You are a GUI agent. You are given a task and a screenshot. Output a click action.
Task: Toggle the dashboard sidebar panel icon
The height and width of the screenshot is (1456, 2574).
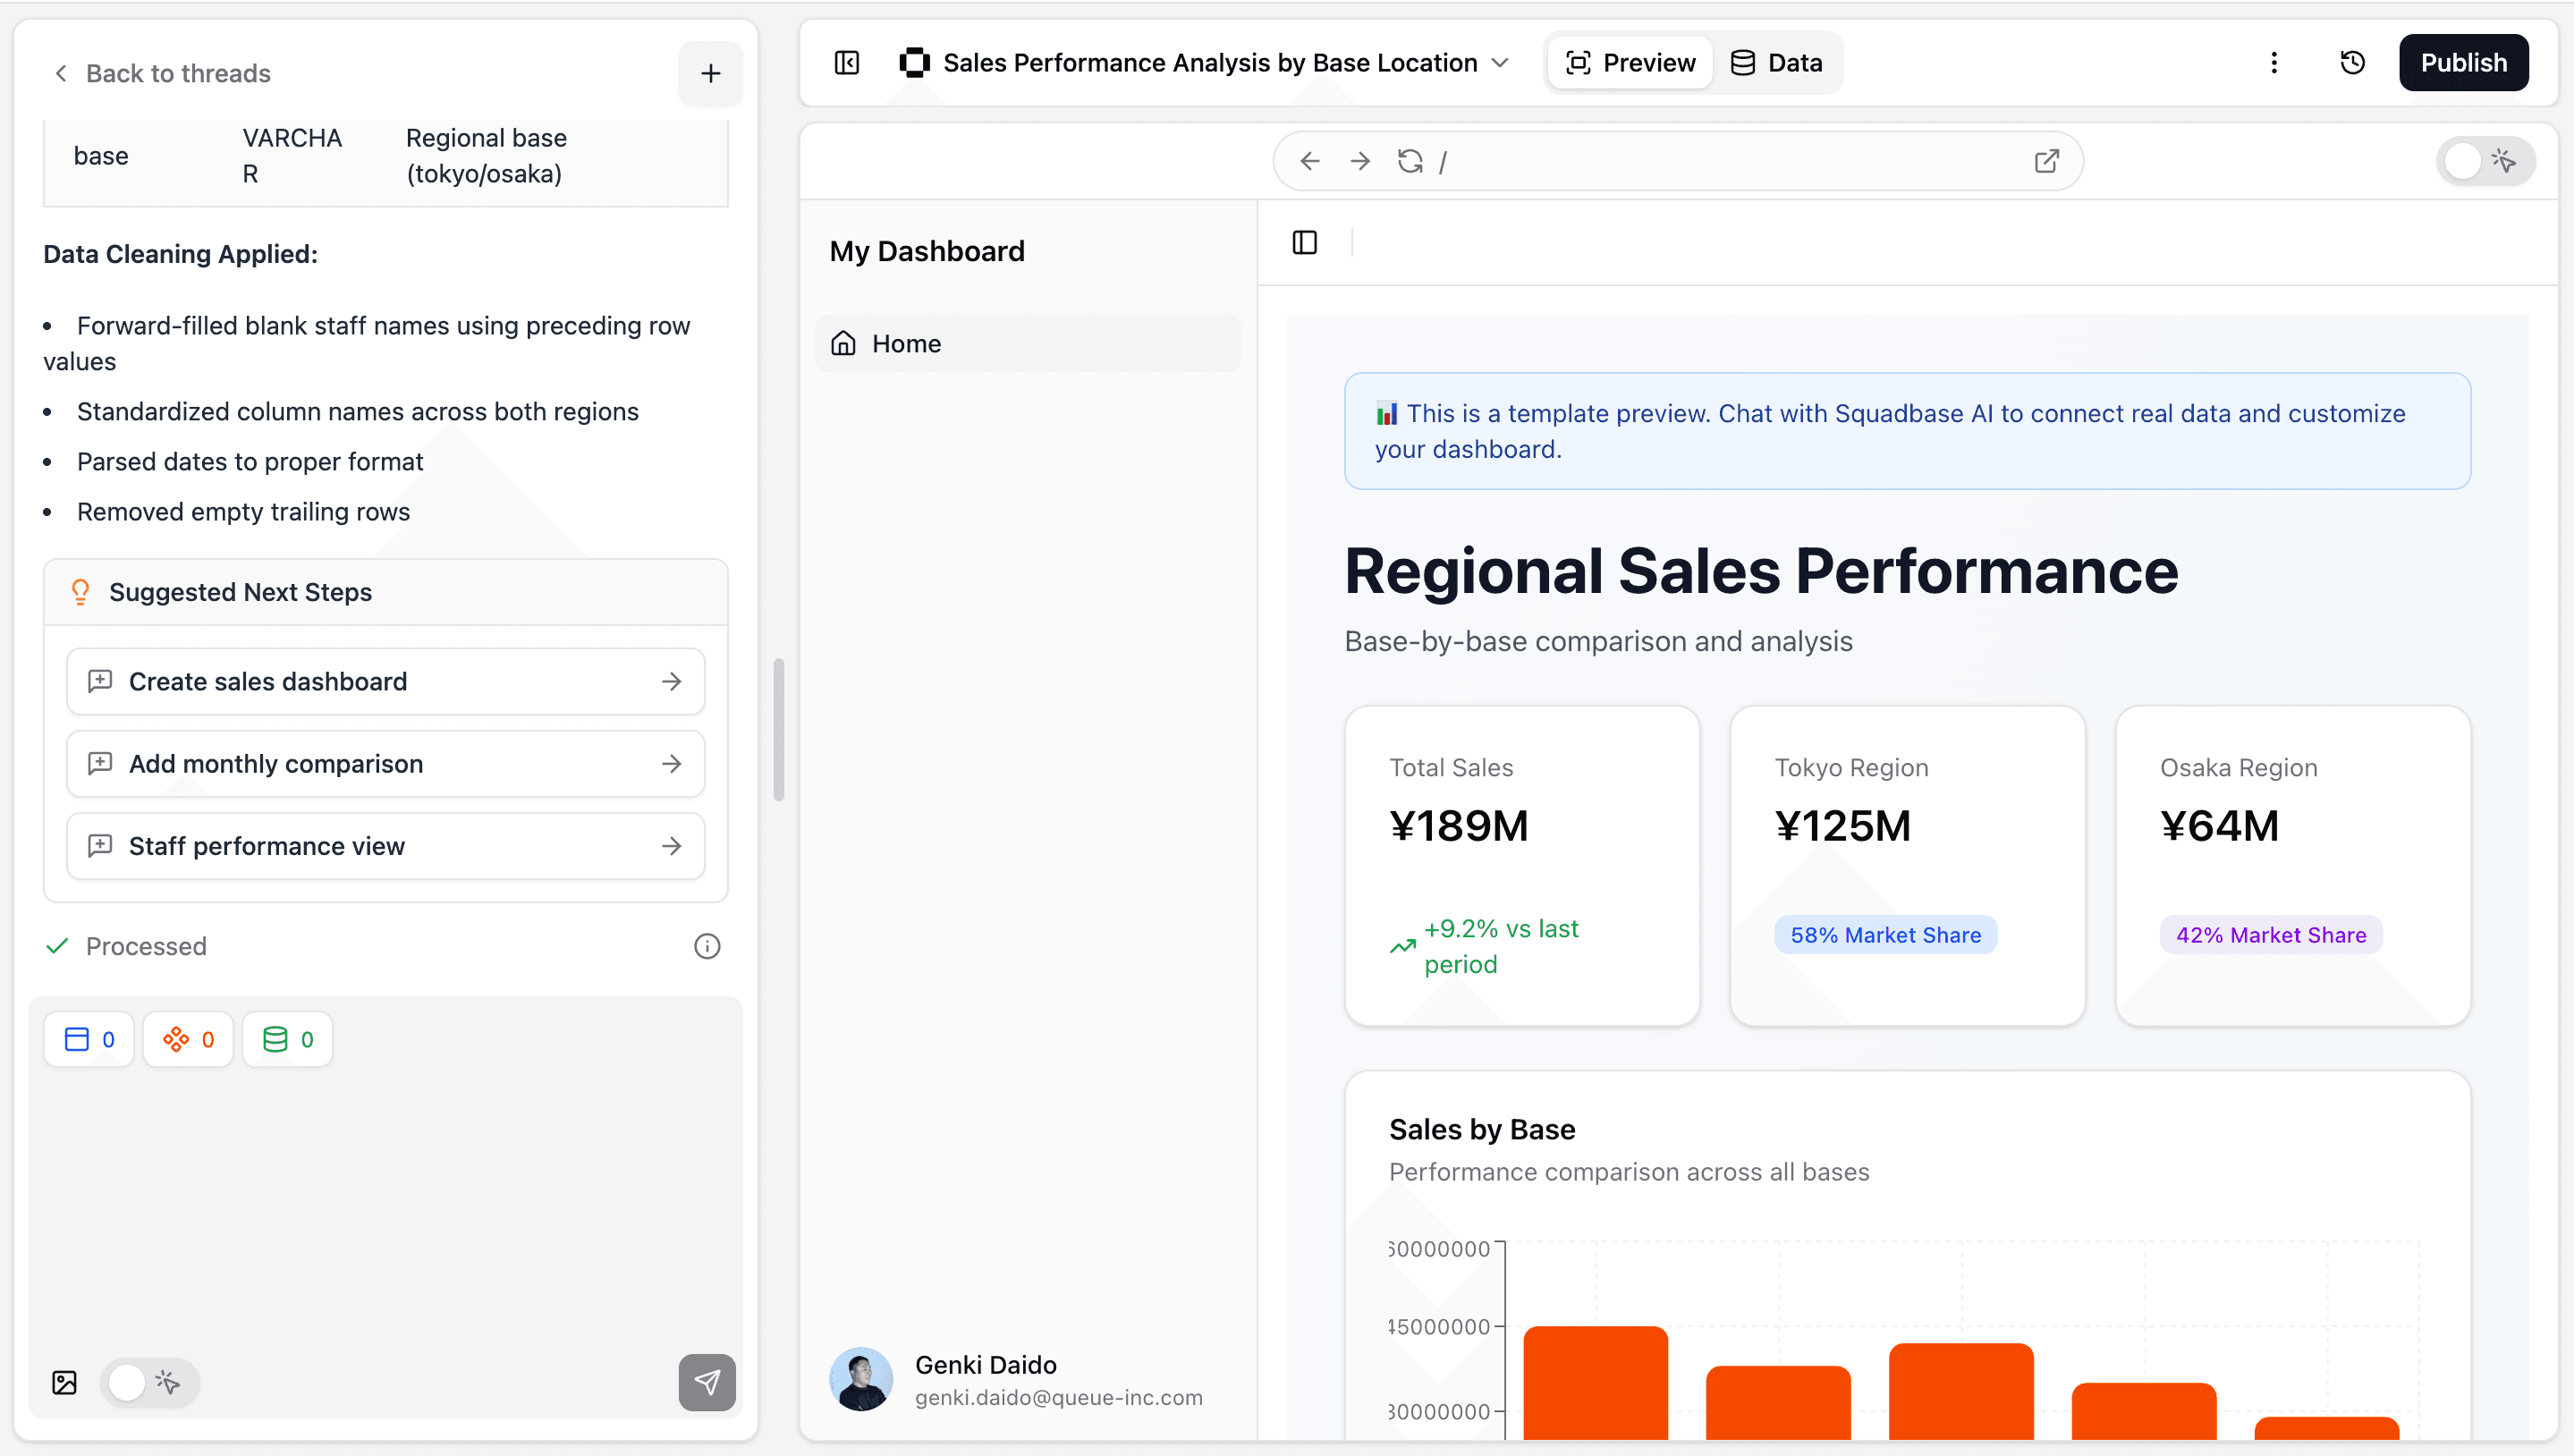point(1304,242)
